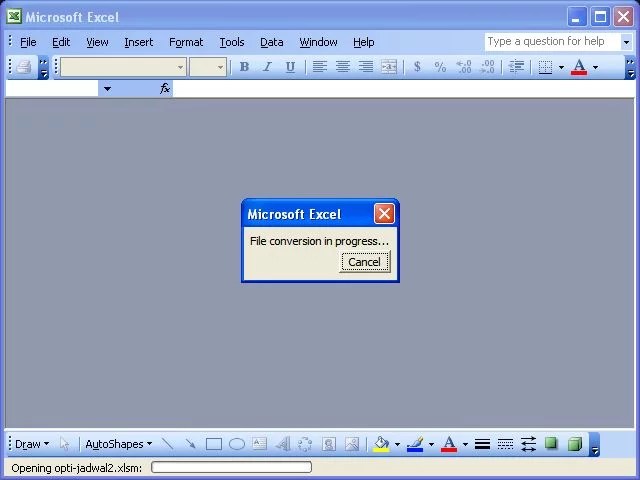Apply font color from Formatting toolbar
The image size is (640, 480).
579,67
